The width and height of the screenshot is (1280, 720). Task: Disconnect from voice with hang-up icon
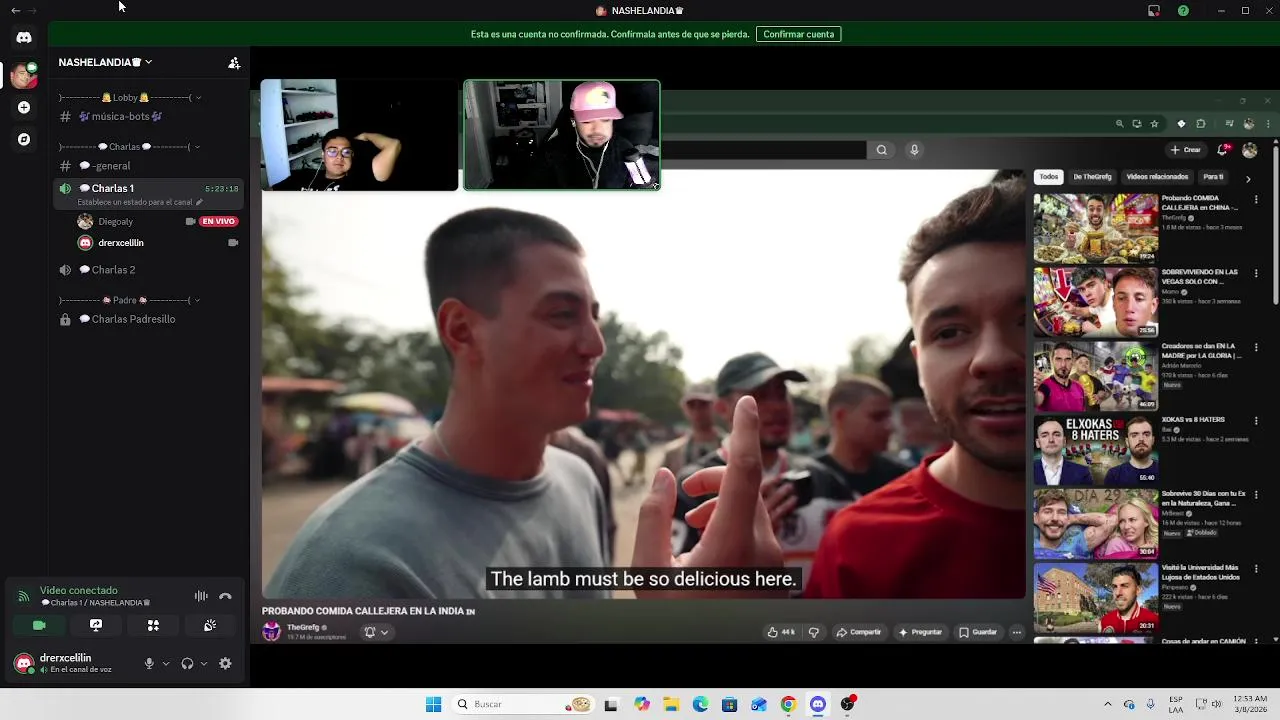coord(225,596)
